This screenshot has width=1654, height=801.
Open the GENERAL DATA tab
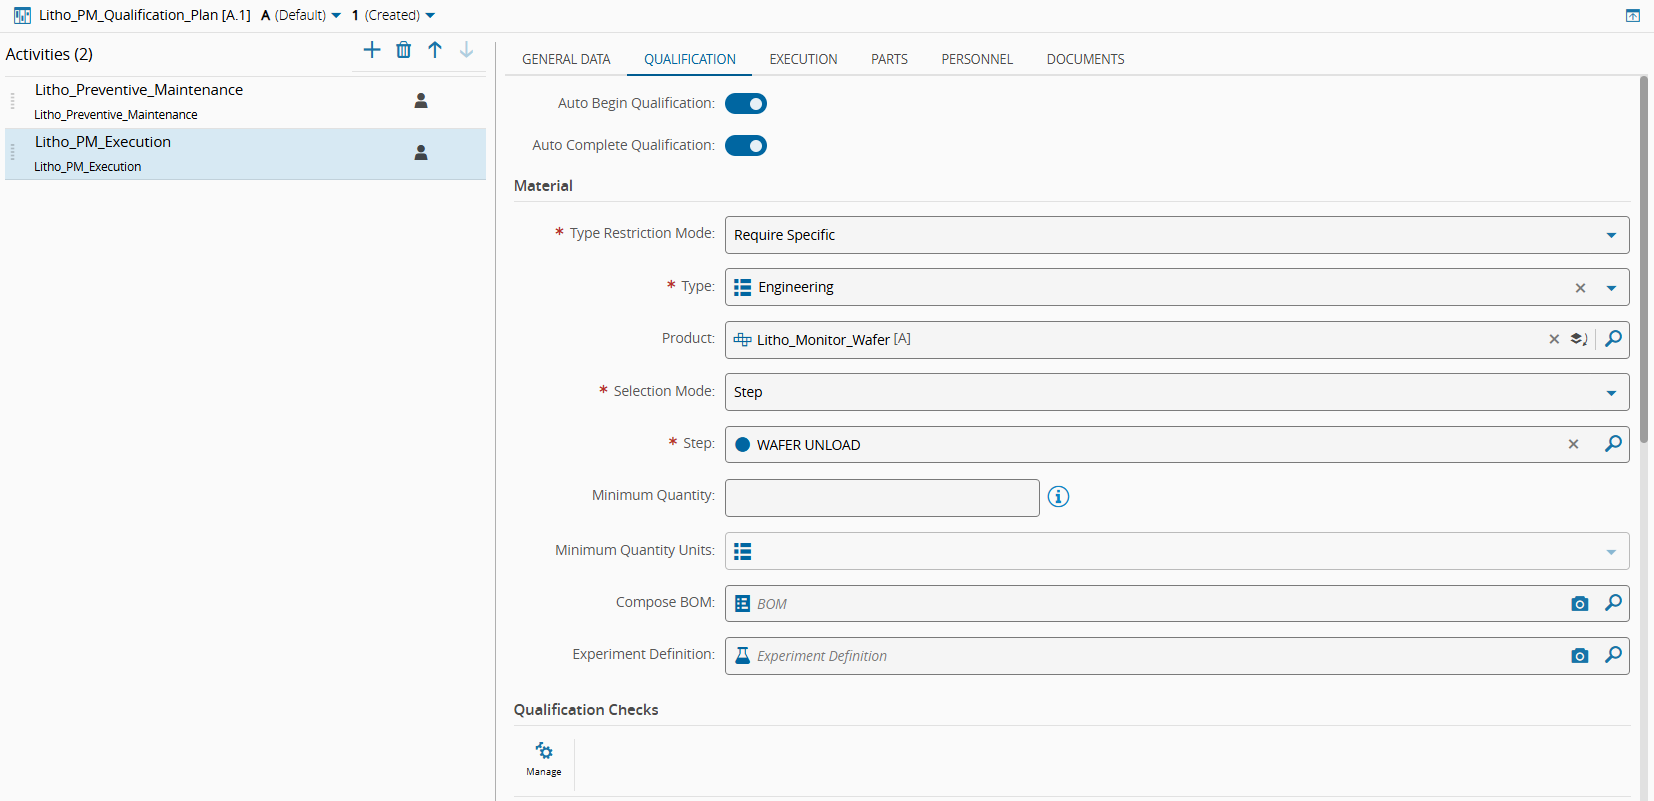(x=566, y=59)
